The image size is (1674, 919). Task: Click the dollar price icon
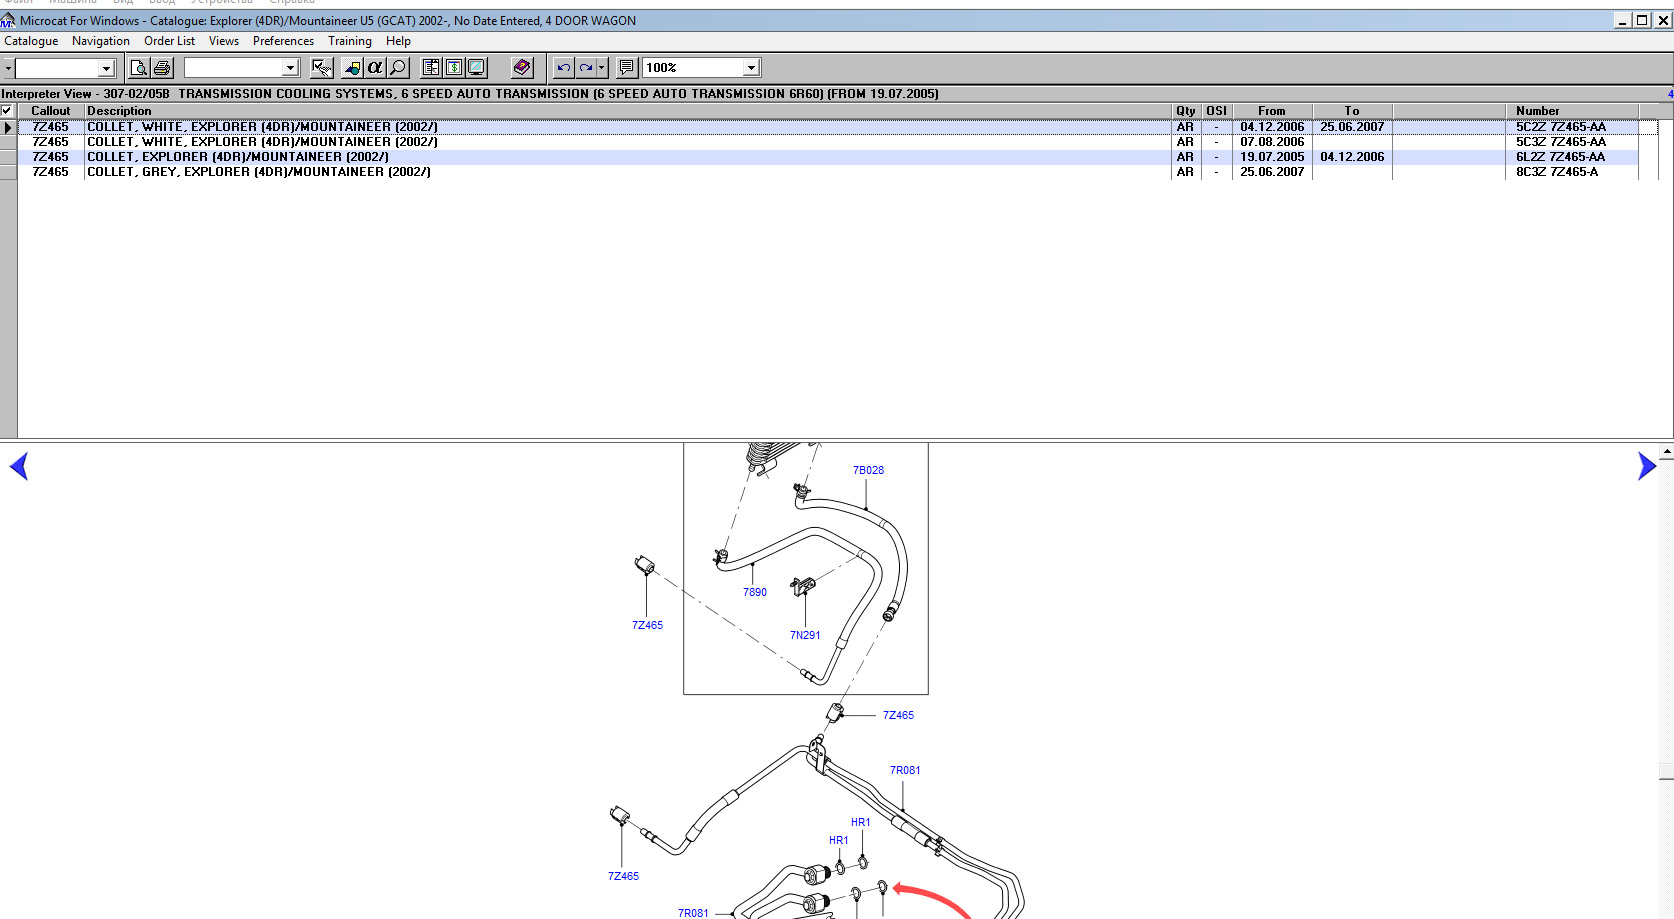pos(454,68)
